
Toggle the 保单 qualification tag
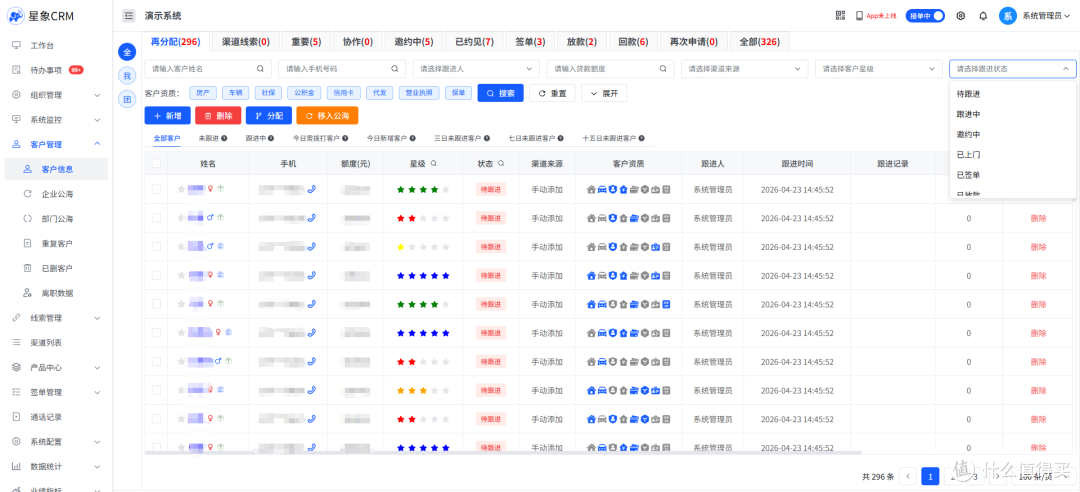tap(459, 92)
